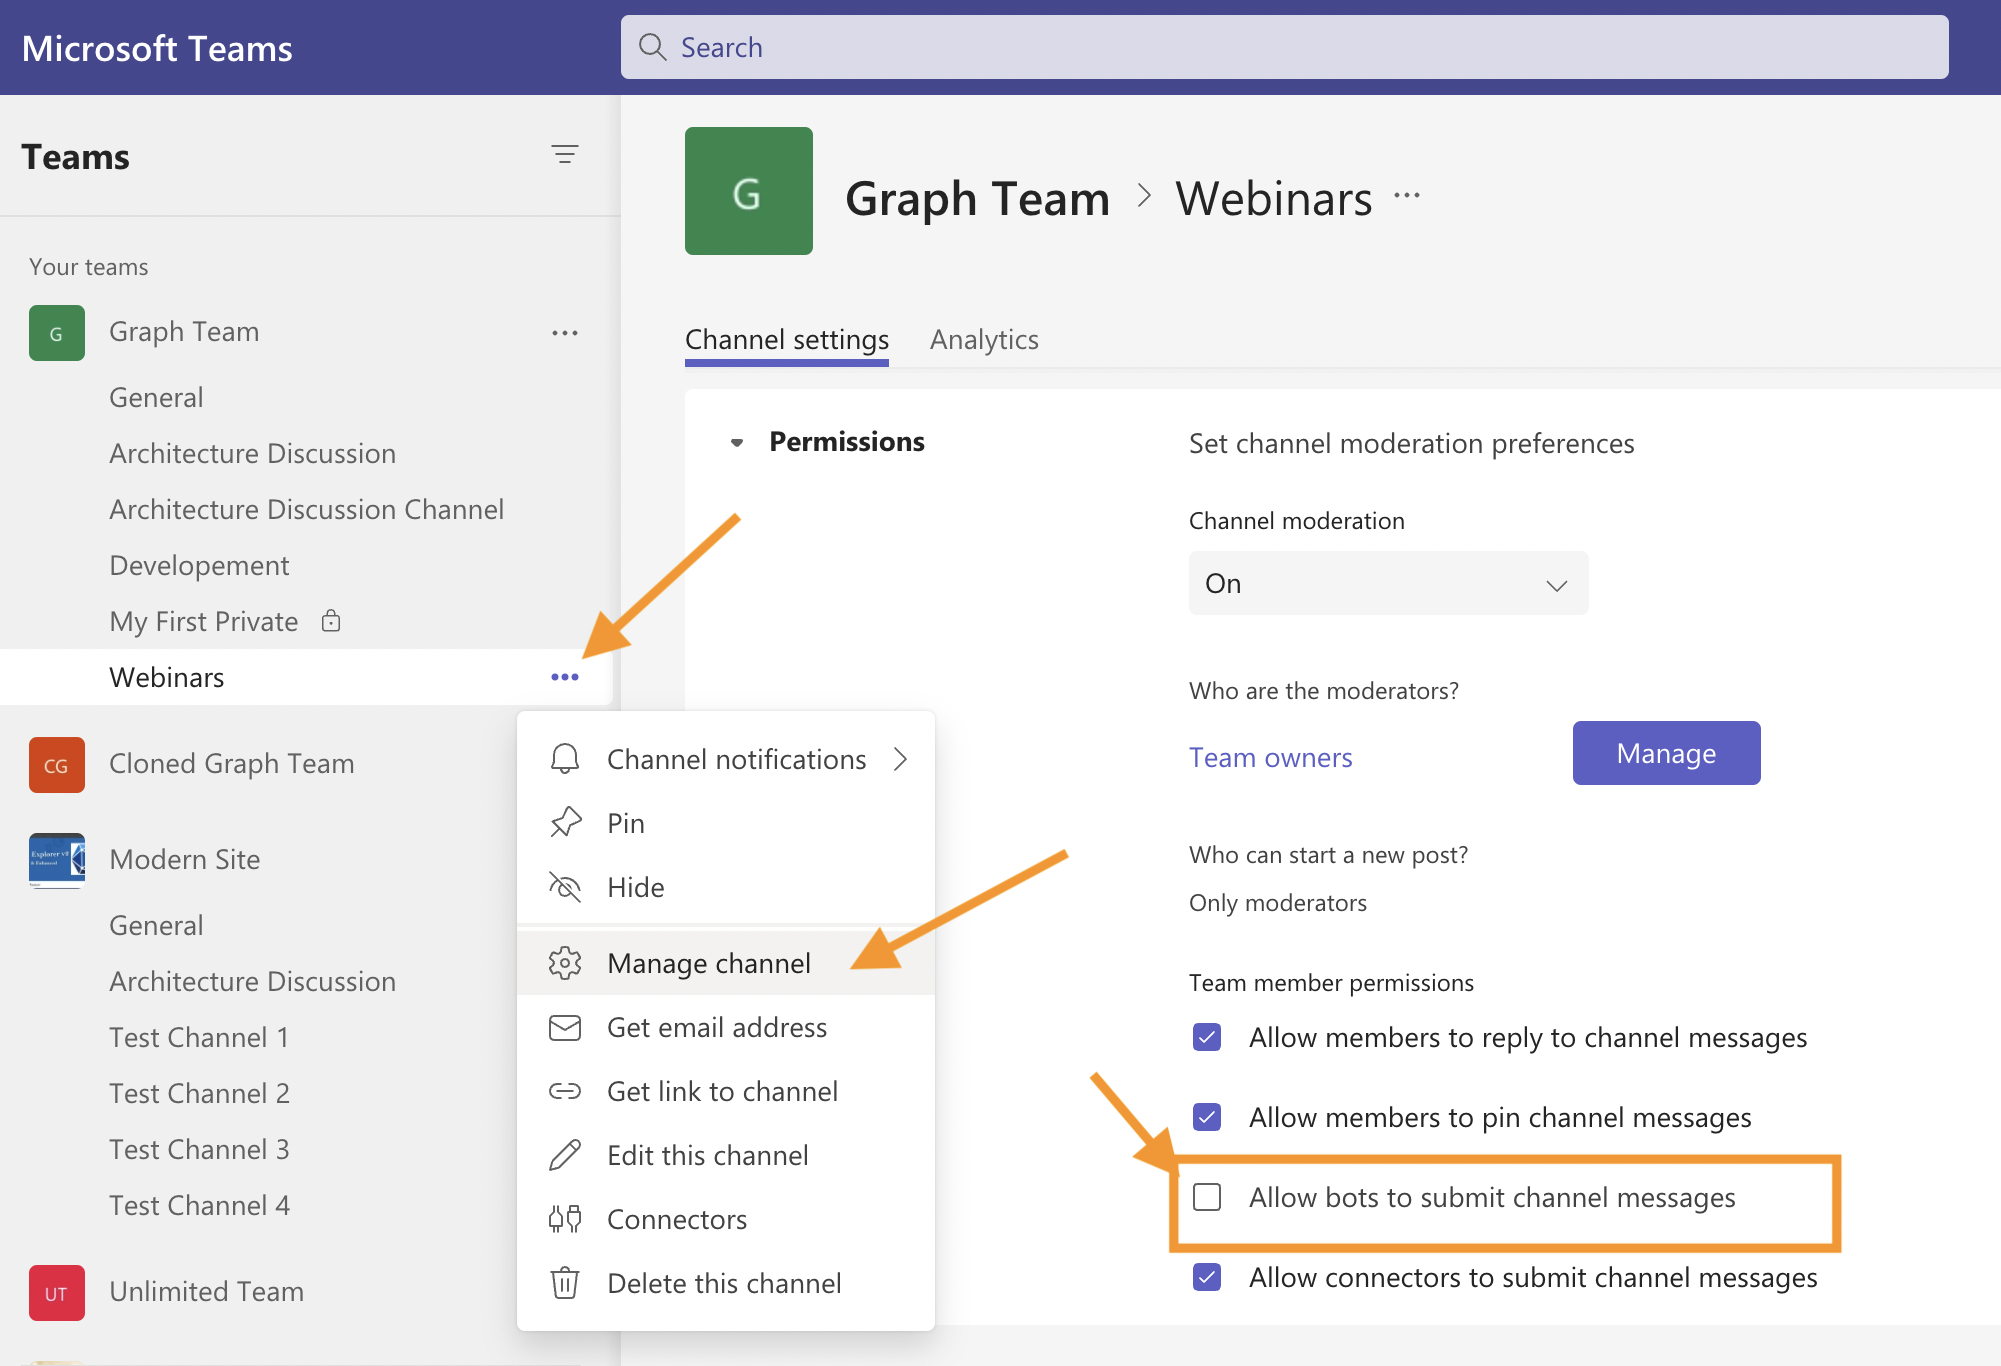Image resolution: width=2001 pixels, height=1366 pixels.
Task: Click the Search input field
Action: tap(1283, 47)
